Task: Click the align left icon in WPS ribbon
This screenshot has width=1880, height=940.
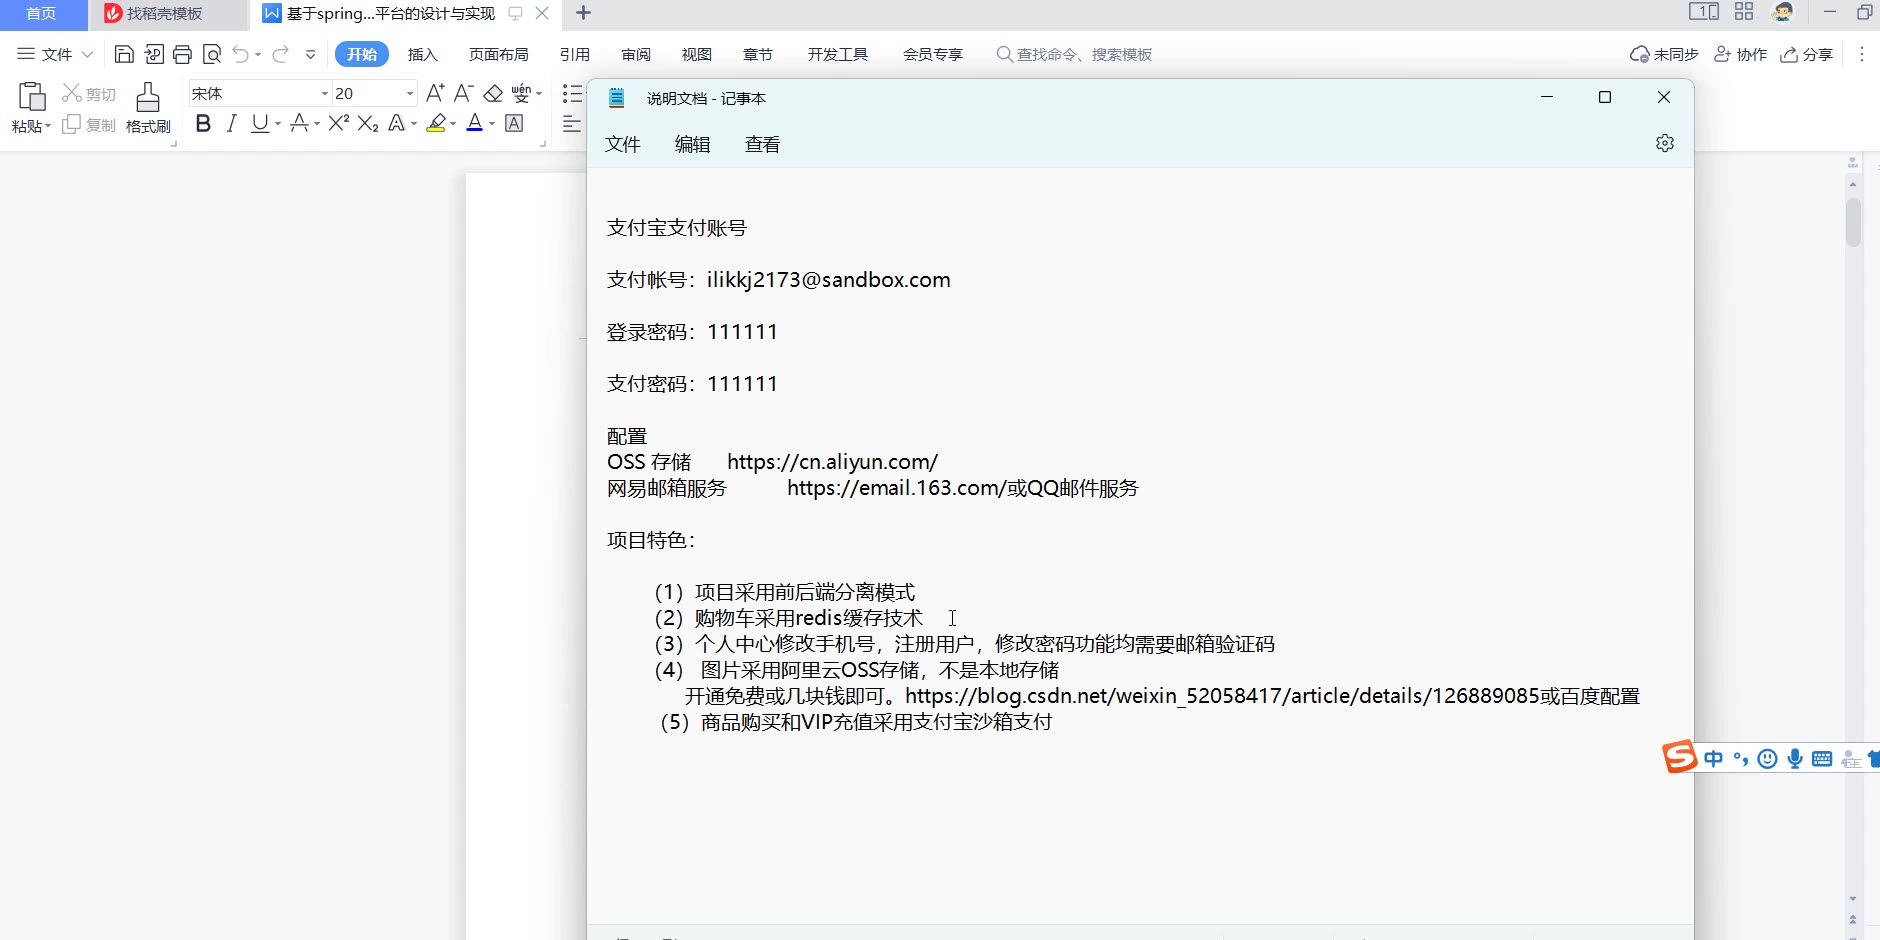Action: [x=572, y=123]
